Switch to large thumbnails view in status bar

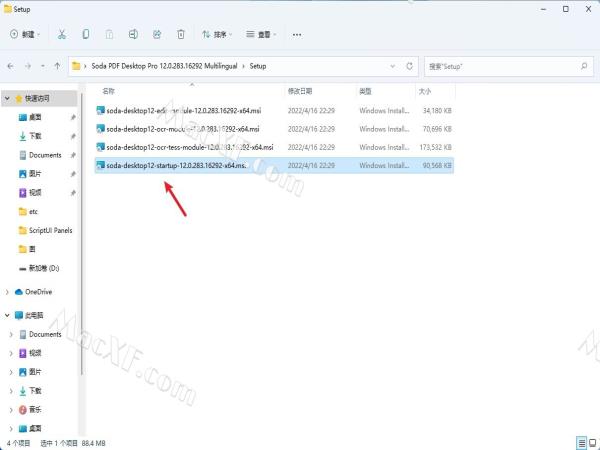[592, 442]
